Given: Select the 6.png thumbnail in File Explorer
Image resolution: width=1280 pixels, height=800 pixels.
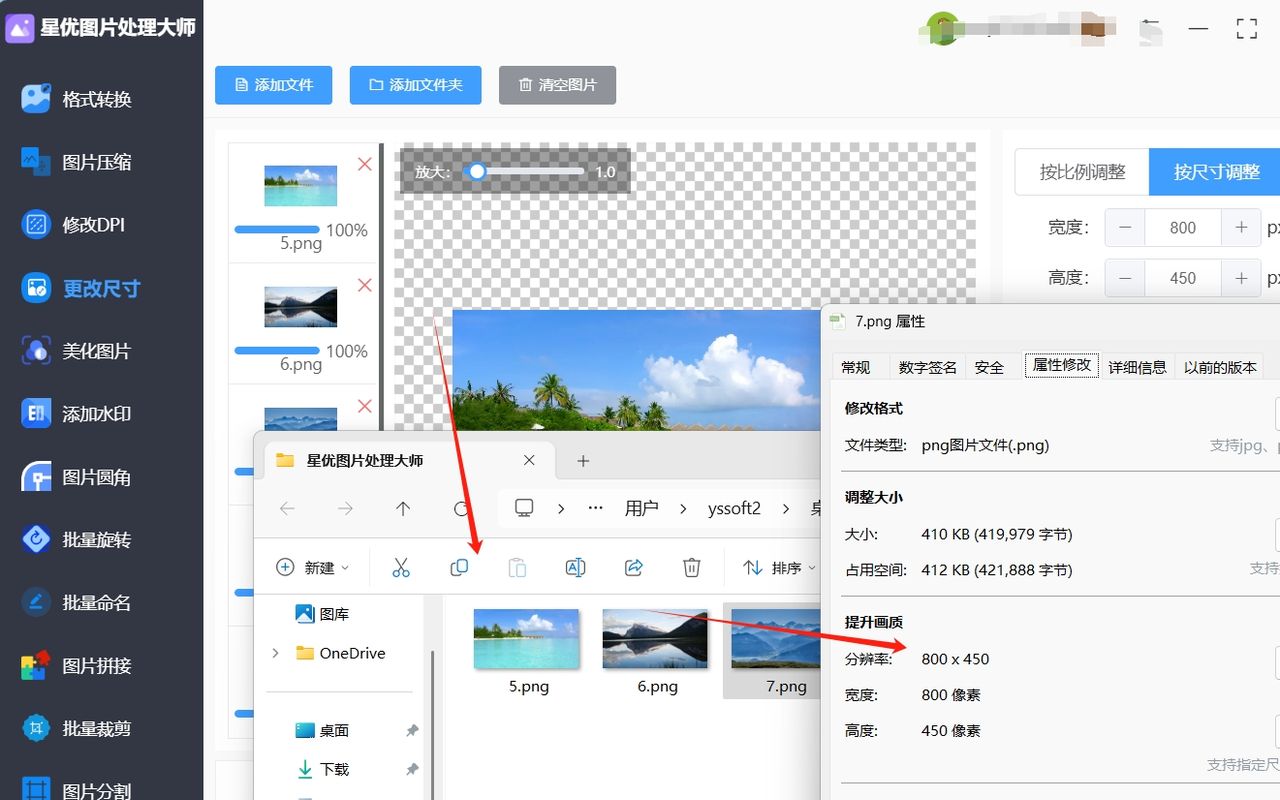Looking at the screenshot, I should pyautogui.click(x=655, y=640).
